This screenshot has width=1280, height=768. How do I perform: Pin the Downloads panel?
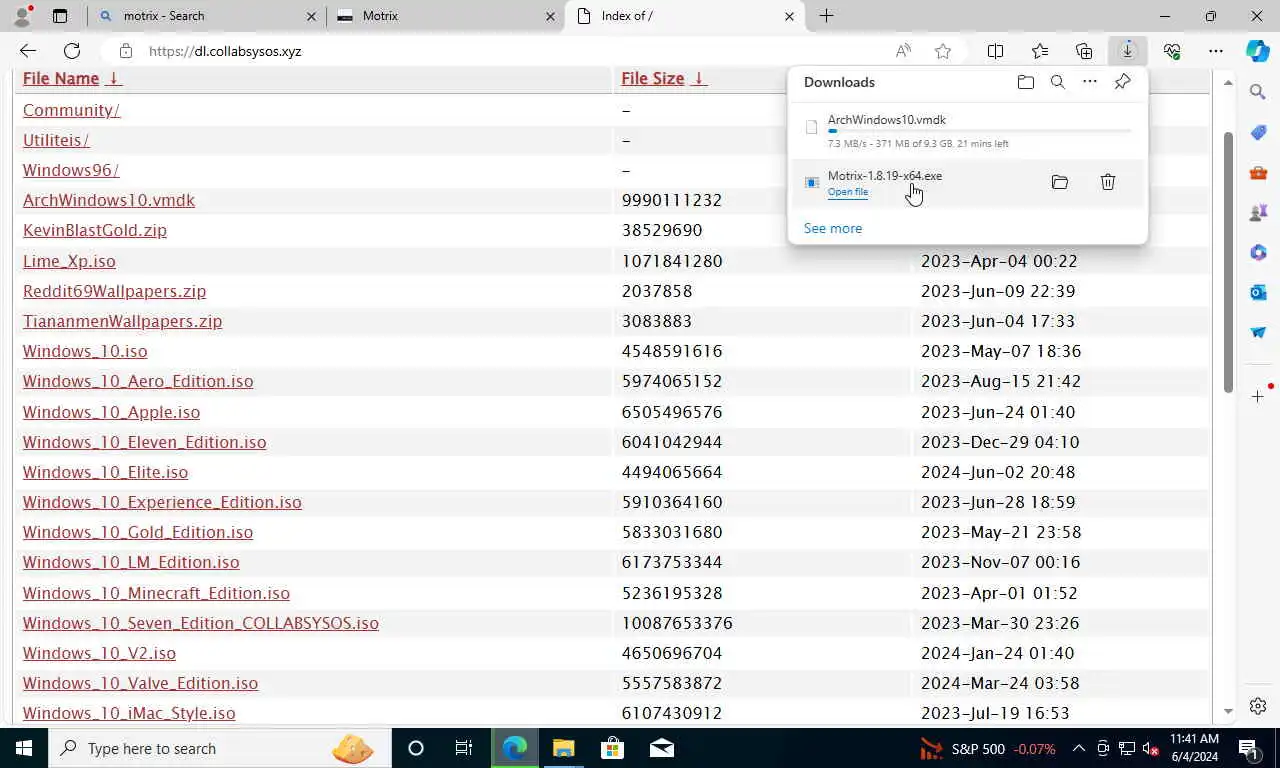click(x=1122, y=82)
